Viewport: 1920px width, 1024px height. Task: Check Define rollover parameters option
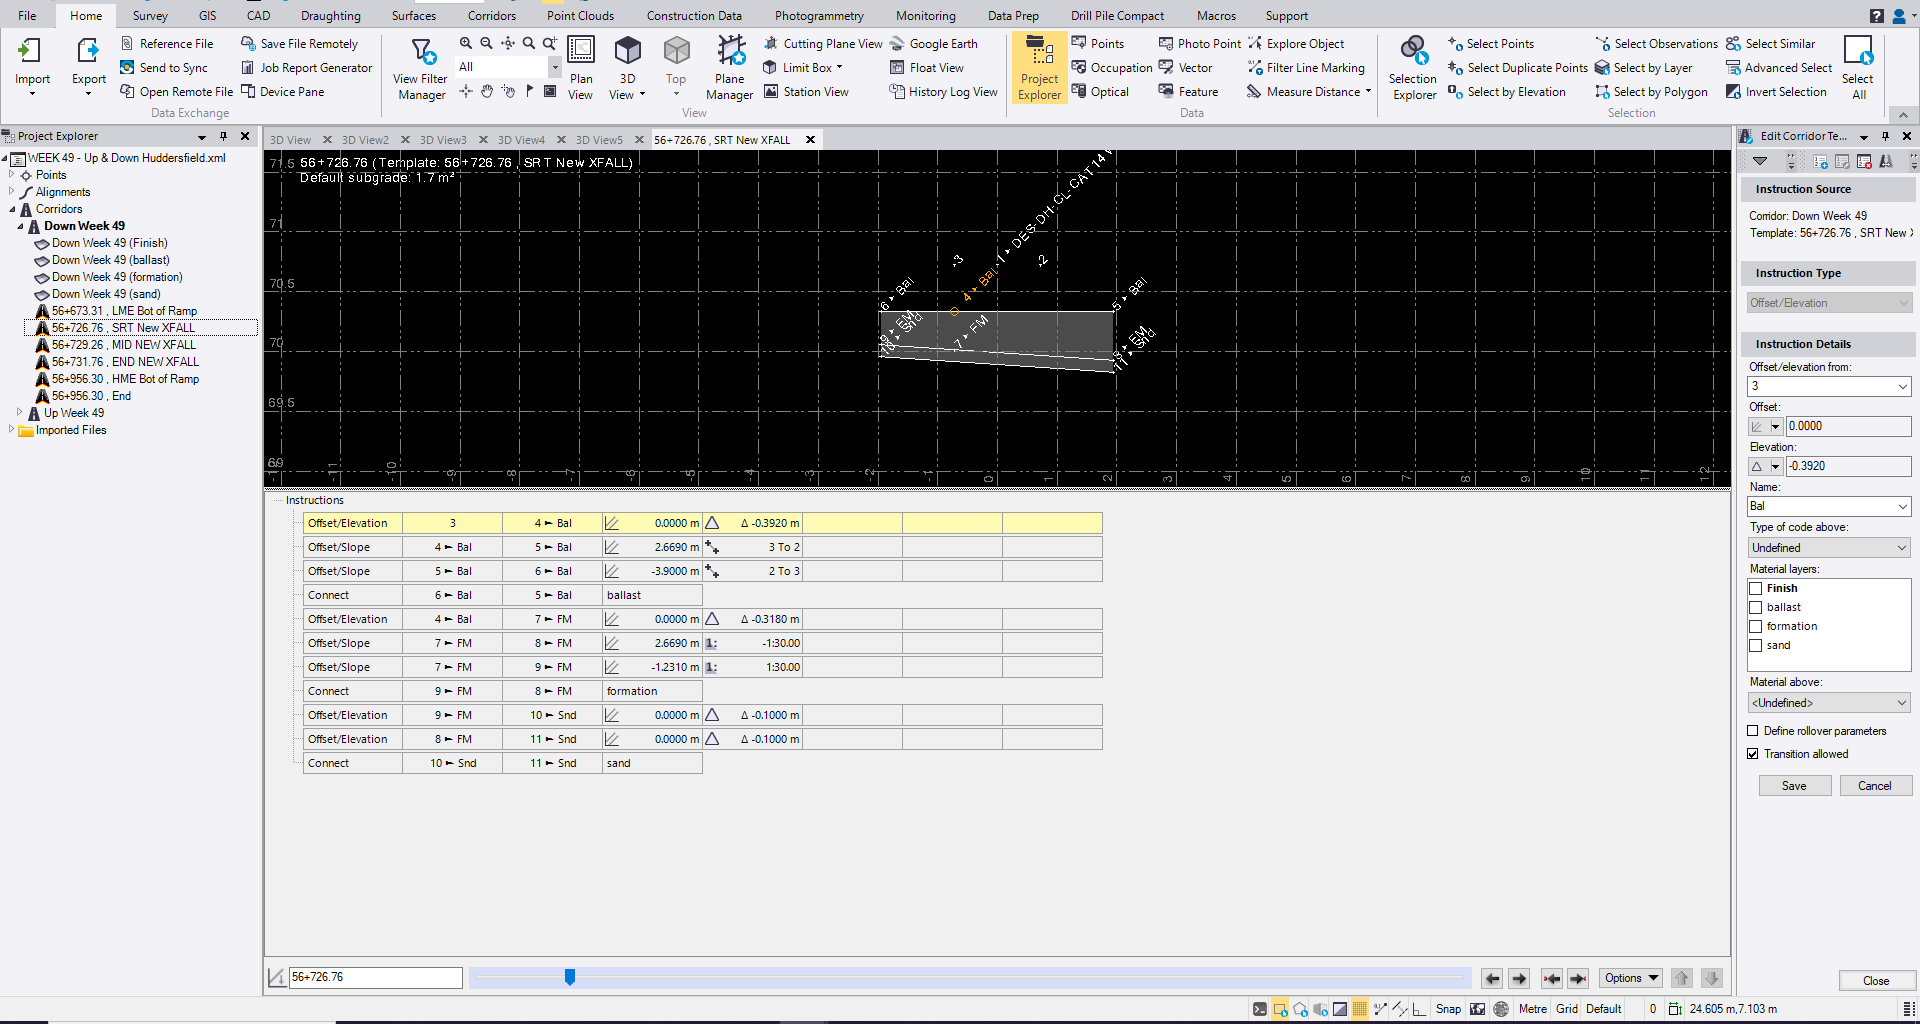pyautogui.click(x=1753, y=731)
